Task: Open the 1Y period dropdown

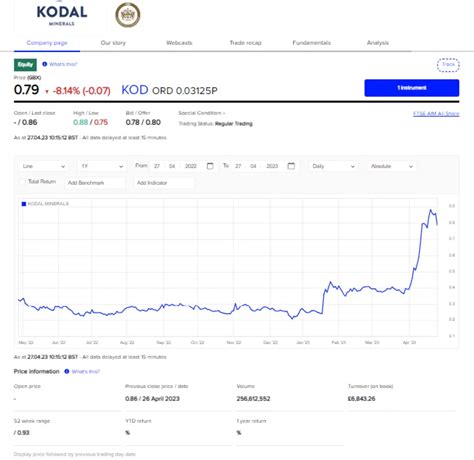Action: point(102,166)
